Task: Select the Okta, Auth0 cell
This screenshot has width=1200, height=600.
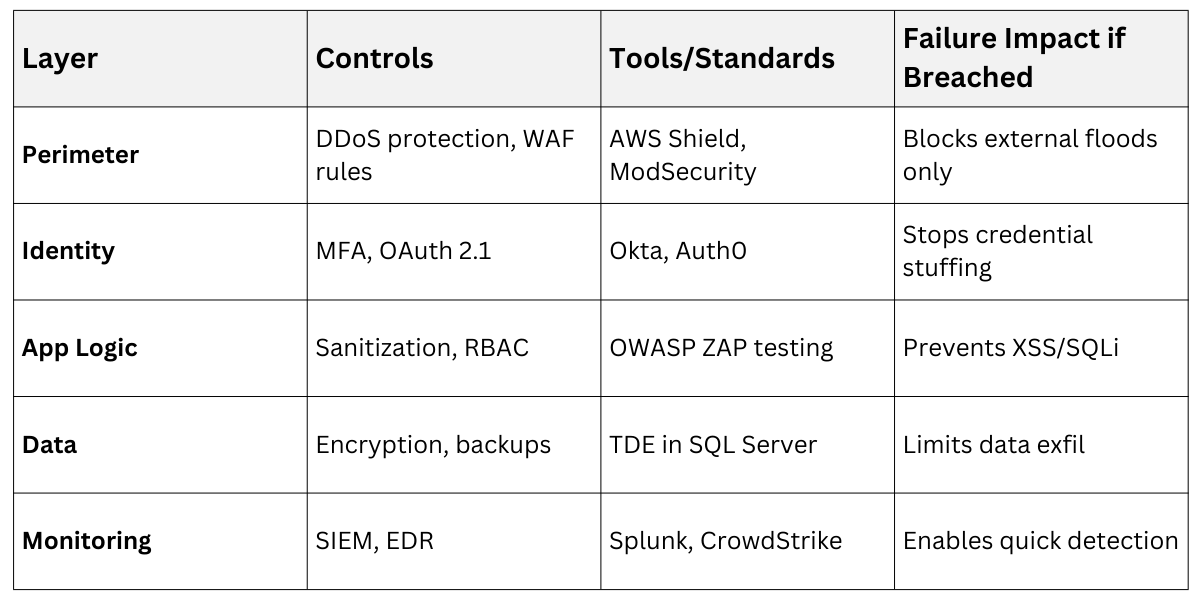Action: click(x=677, y=251)
